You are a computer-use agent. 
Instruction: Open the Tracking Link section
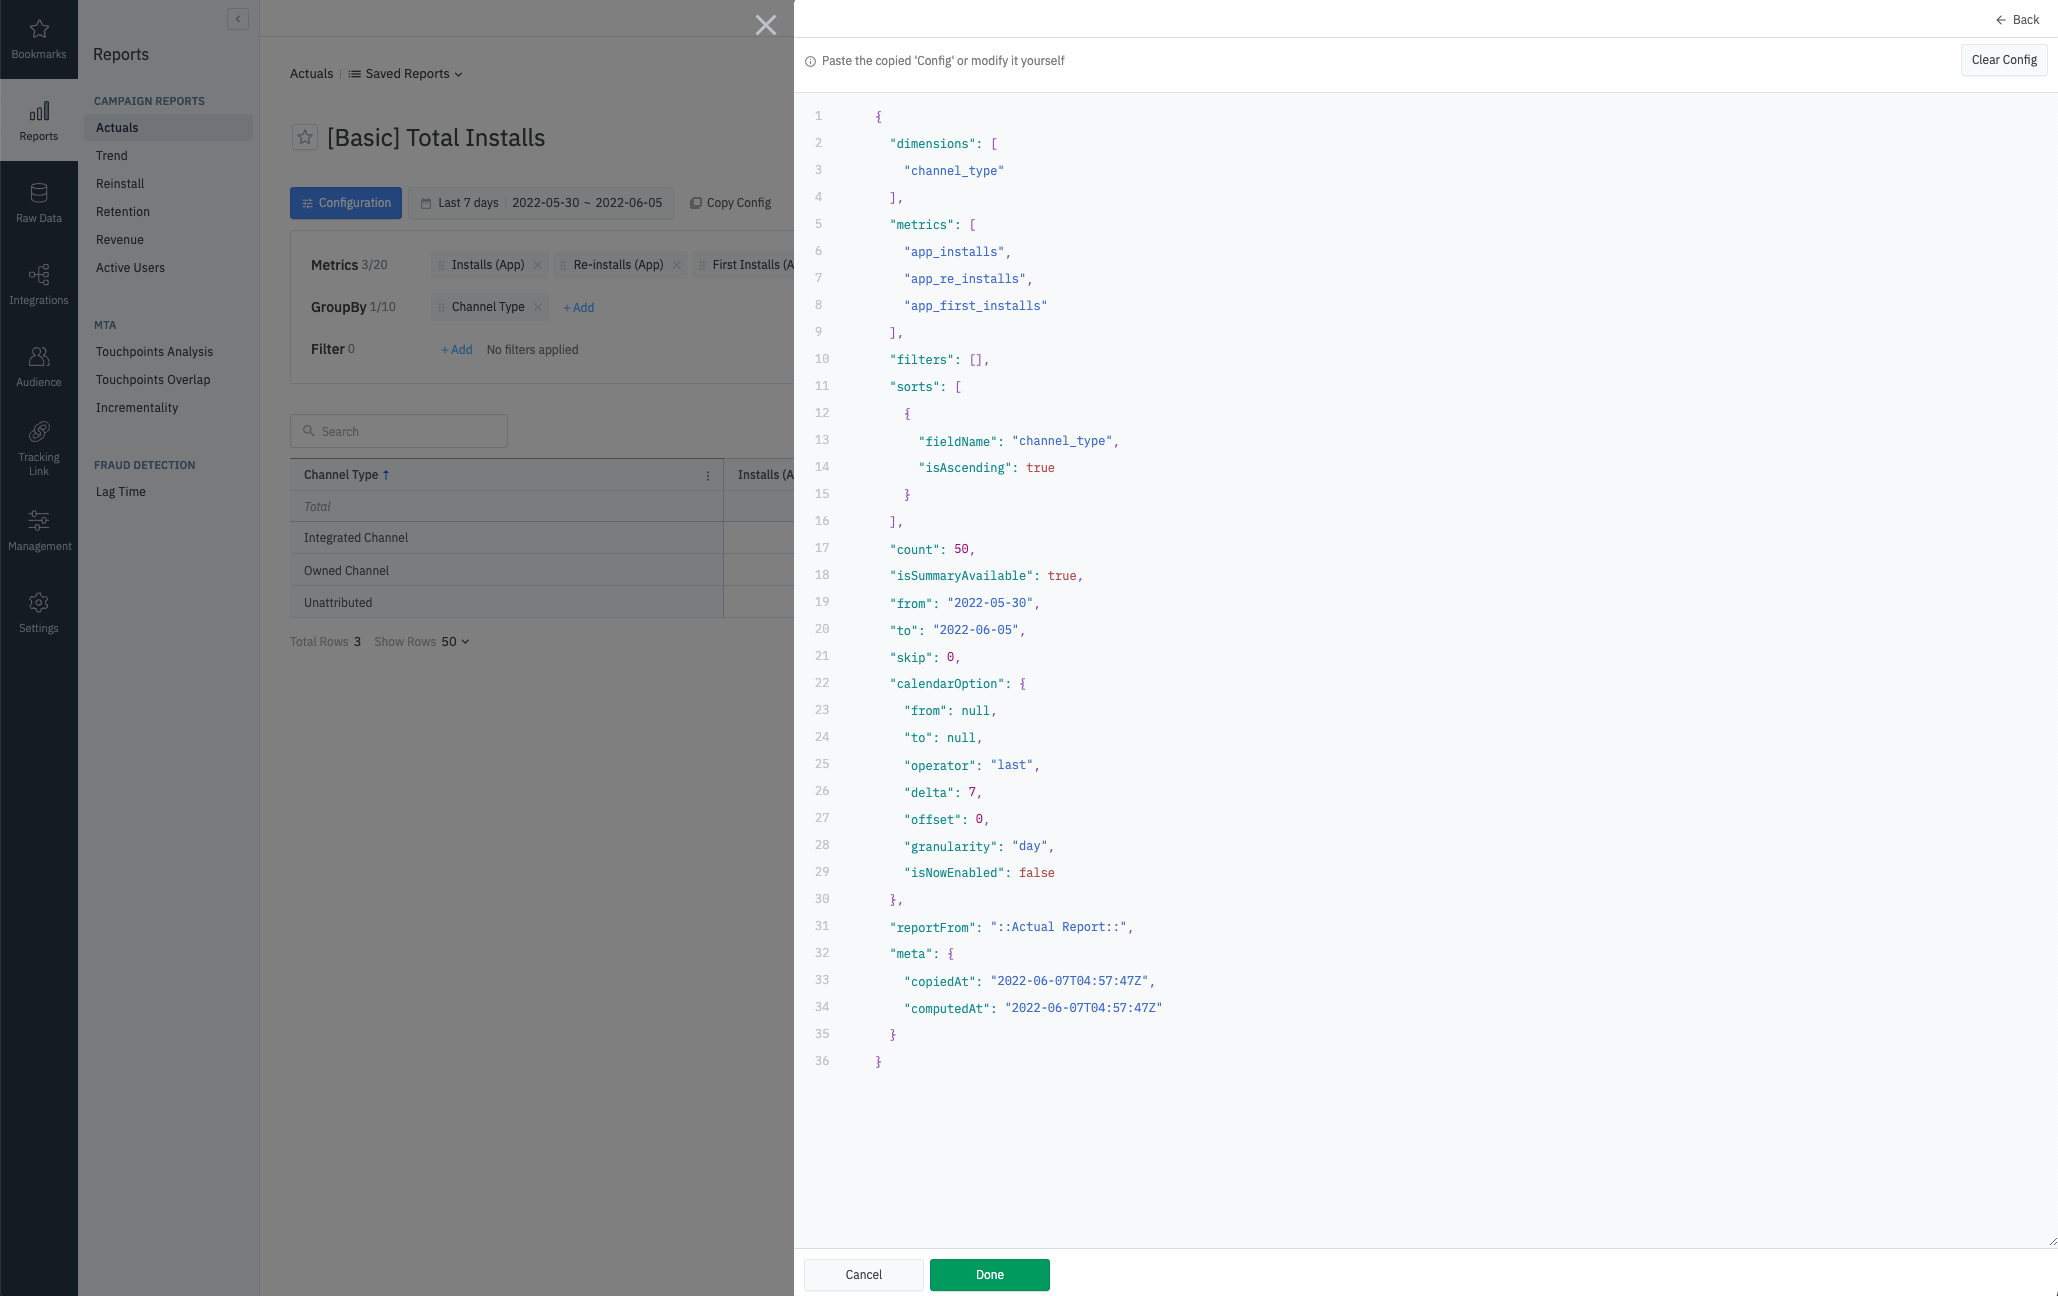[39, 447]
